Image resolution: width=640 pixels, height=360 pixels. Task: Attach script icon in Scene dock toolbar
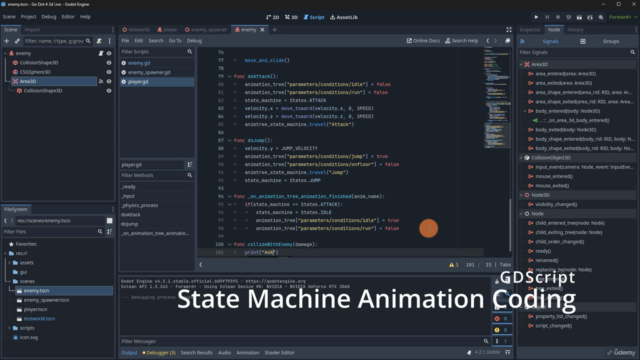(99, 41)
